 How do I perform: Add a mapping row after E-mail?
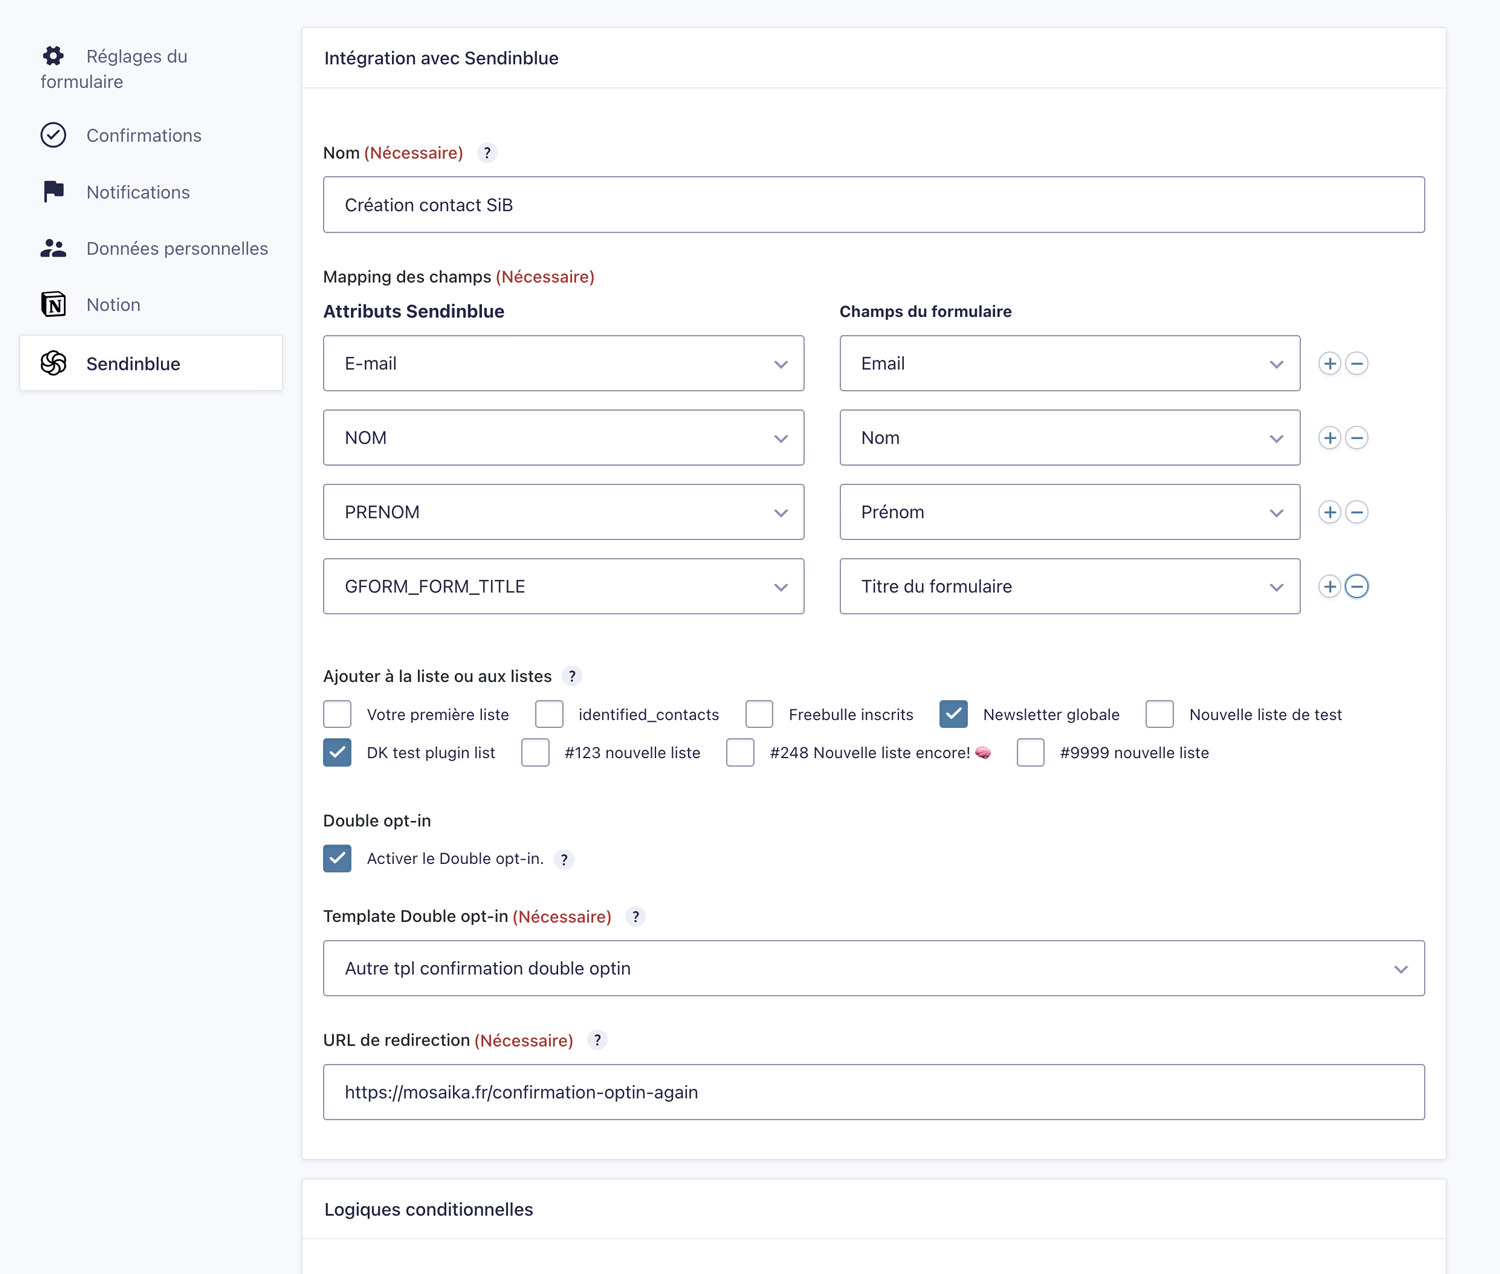coord(1329,364)
